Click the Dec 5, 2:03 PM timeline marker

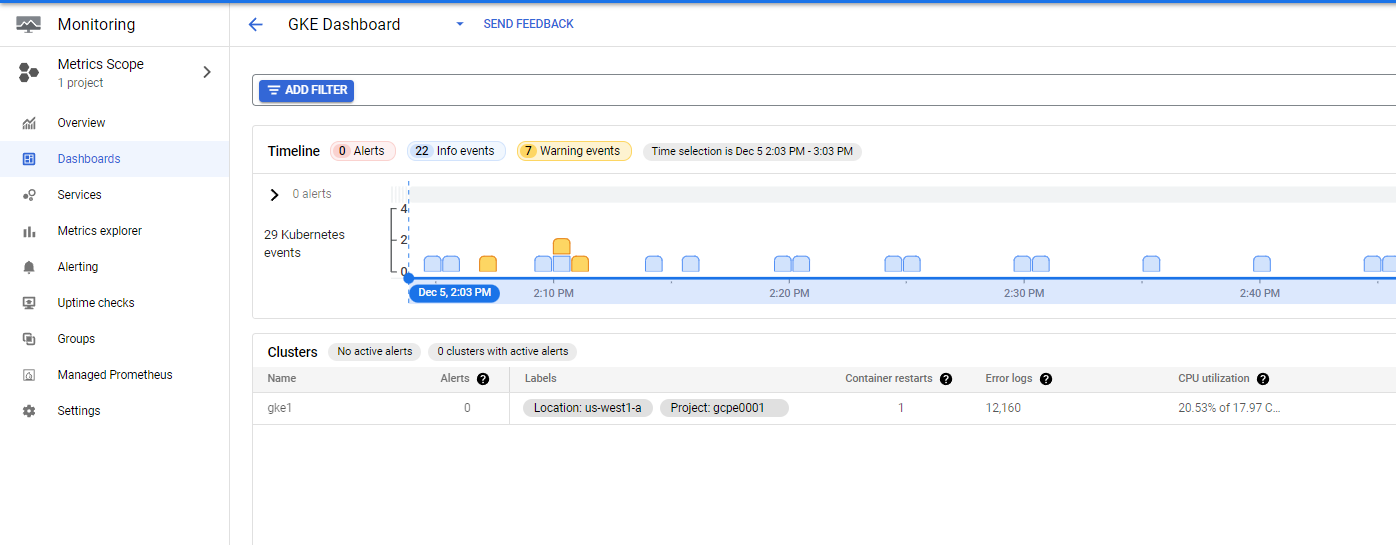pos(454,293)
